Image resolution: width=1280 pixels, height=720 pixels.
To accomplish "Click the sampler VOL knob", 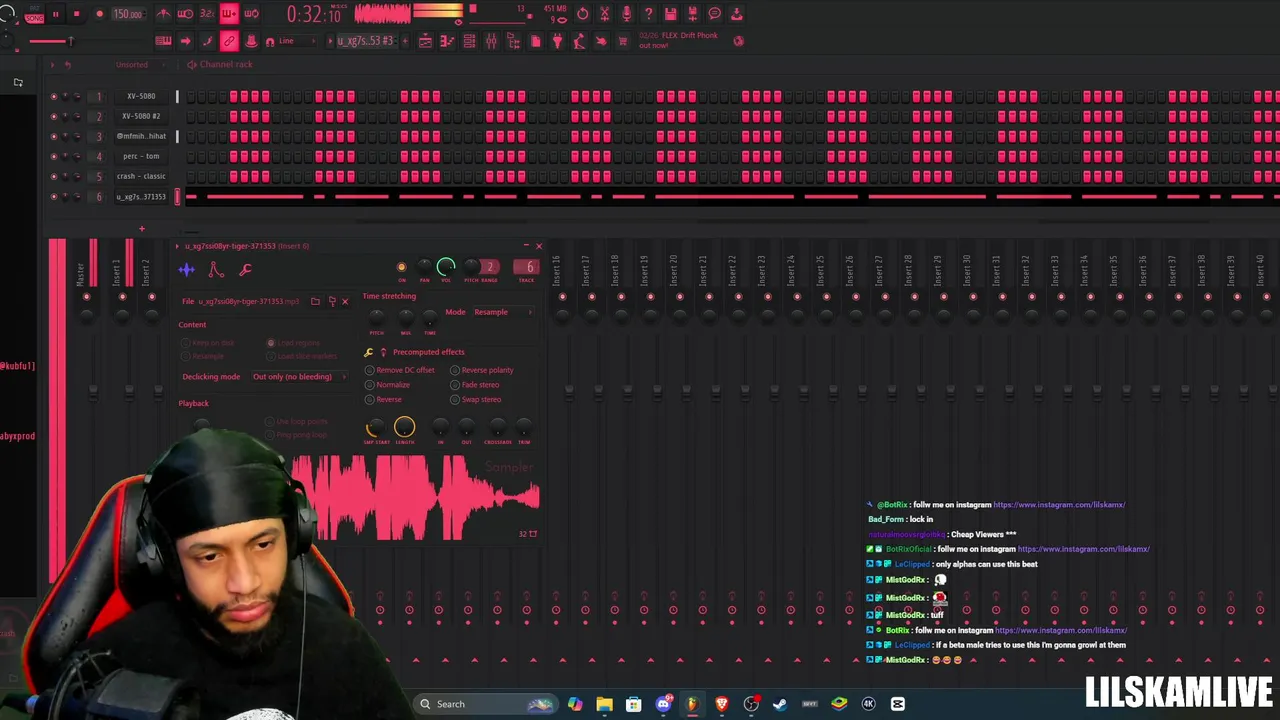I will [446, 267].
